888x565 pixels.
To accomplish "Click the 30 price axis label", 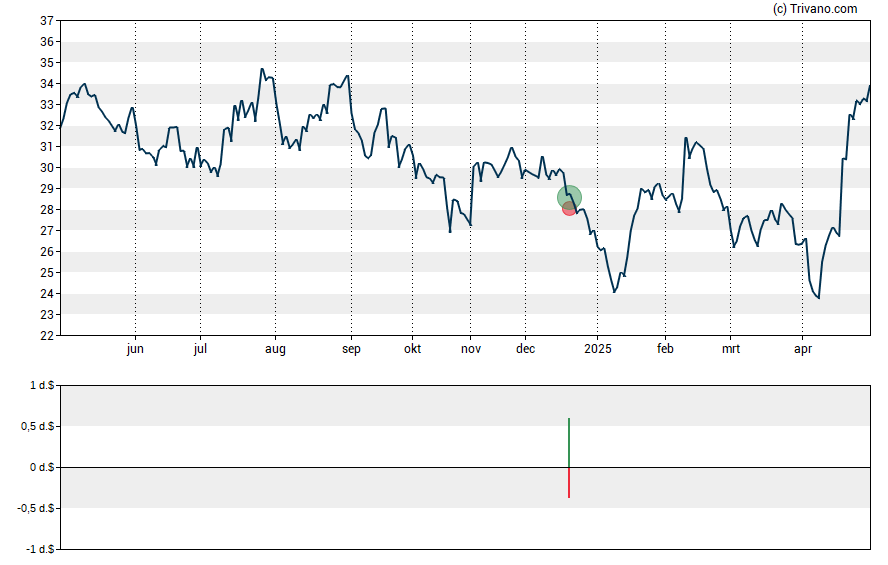I will [x=46, y=168].
